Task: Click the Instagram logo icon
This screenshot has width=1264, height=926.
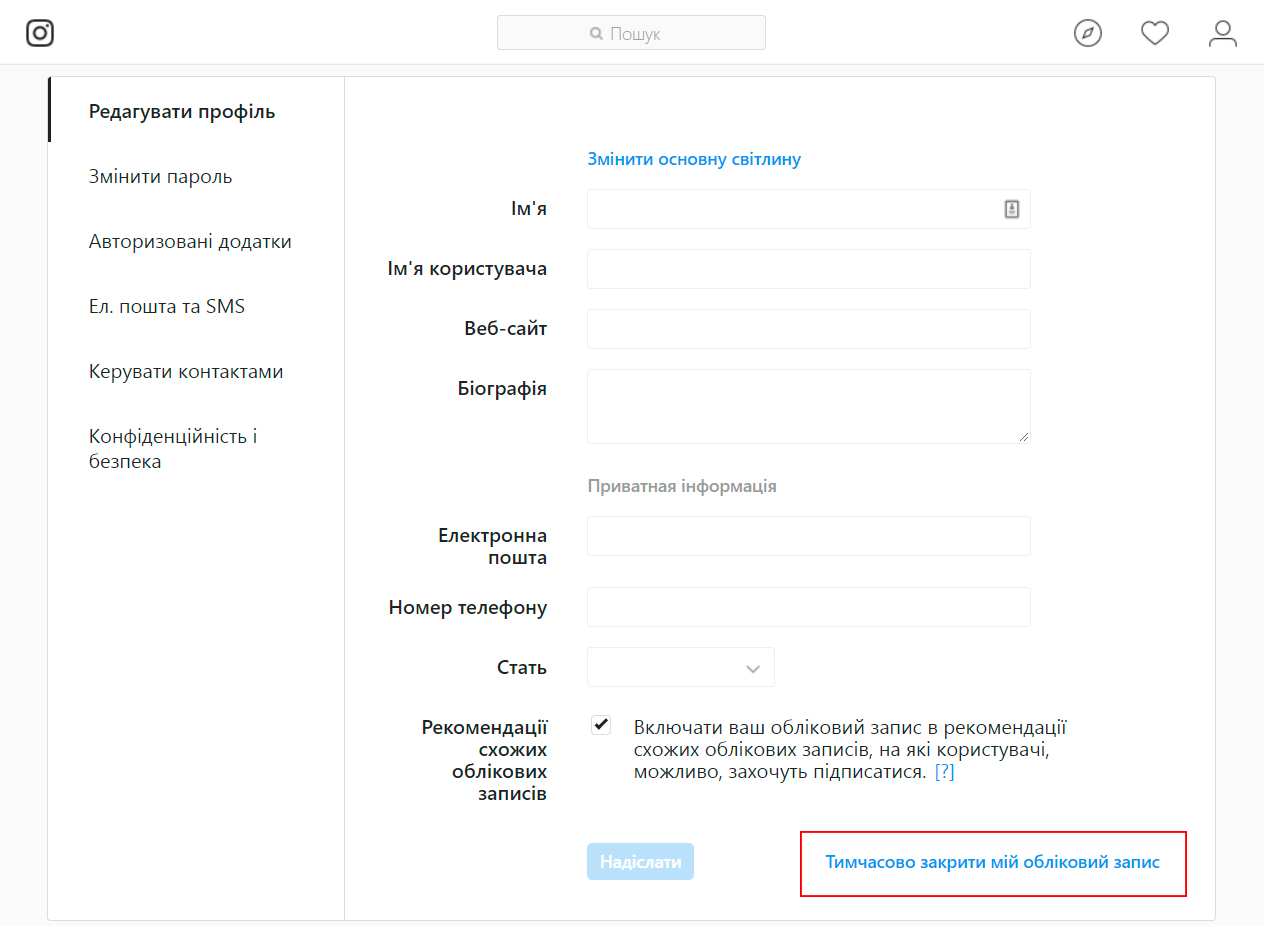Action: pyautogui.click(x=40, y=33)
